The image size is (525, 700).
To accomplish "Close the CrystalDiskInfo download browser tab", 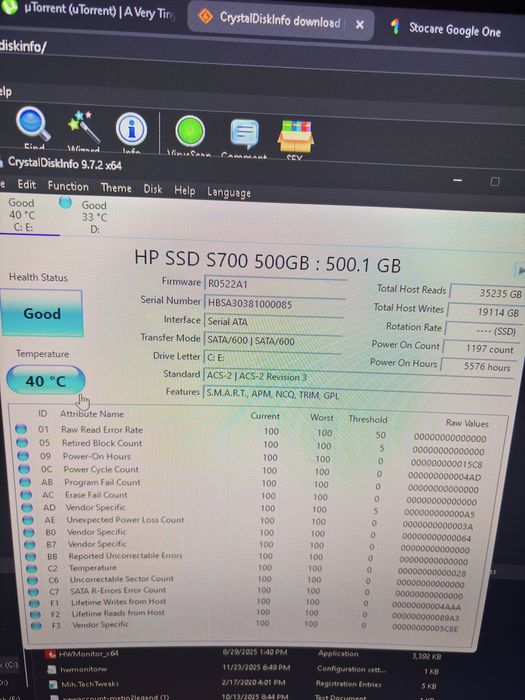I will [359, 25].
